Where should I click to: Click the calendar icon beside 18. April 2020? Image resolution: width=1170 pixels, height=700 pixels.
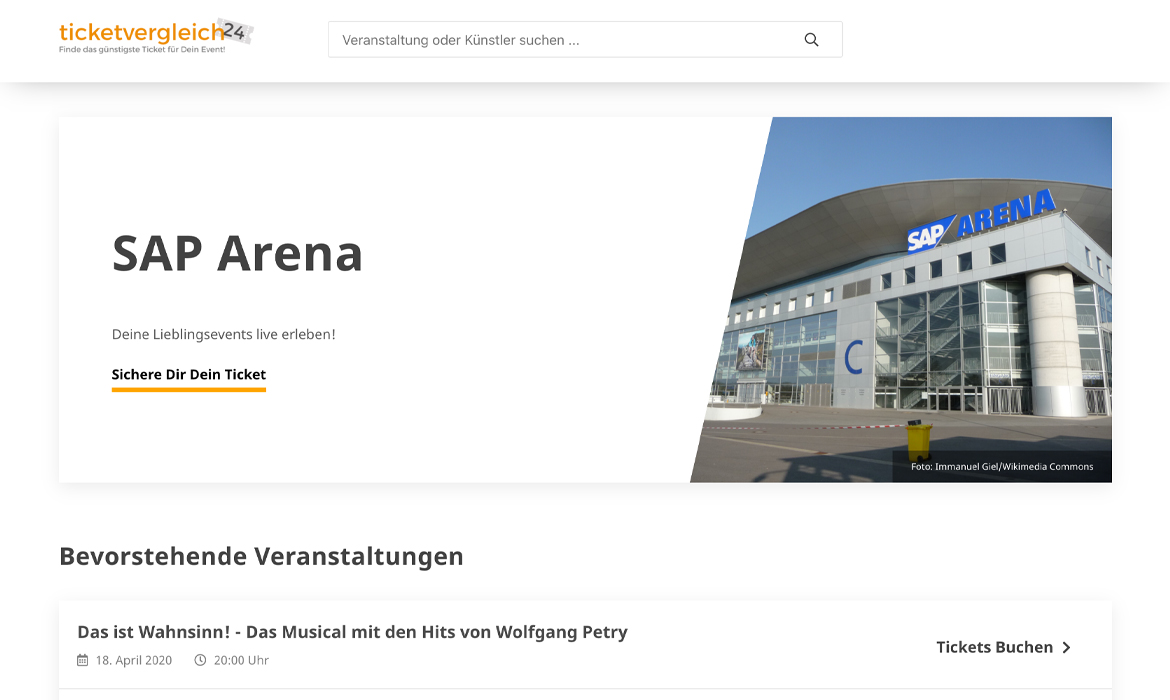click(x=83, y=660)
